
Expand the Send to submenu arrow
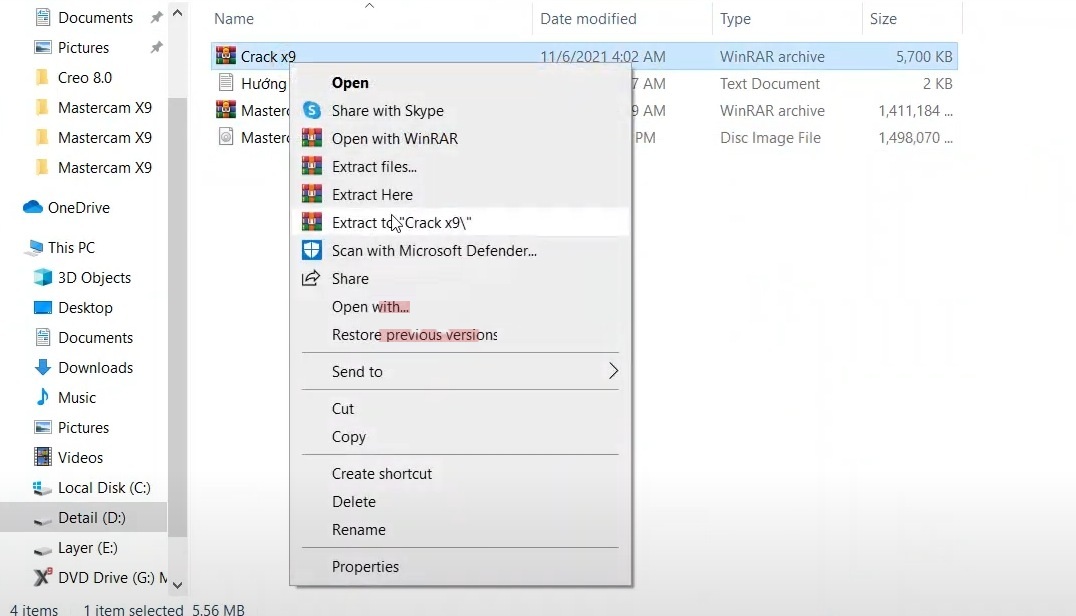tap(613, 371)
